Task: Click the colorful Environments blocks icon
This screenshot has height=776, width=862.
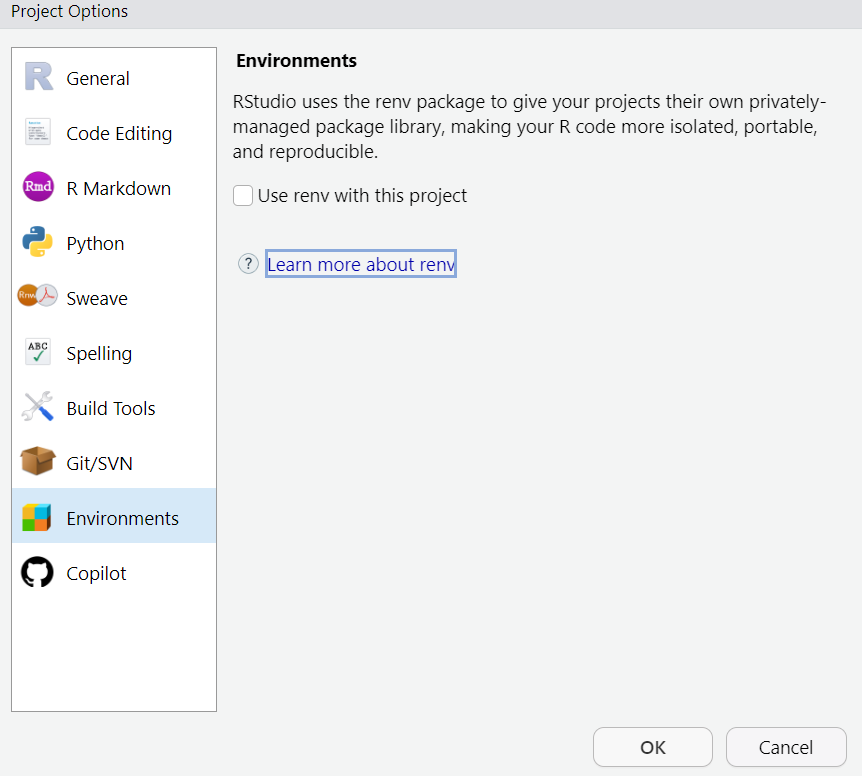Action: click(x=37, y=517)
